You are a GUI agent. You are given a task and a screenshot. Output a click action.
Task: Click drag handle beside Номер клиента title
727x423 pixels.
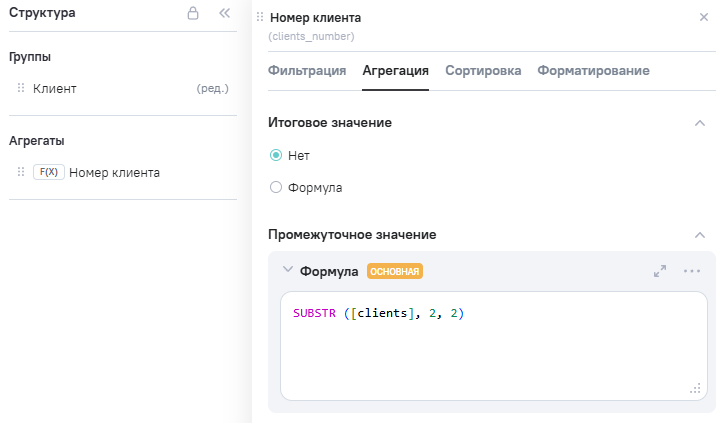coord(261,17)
